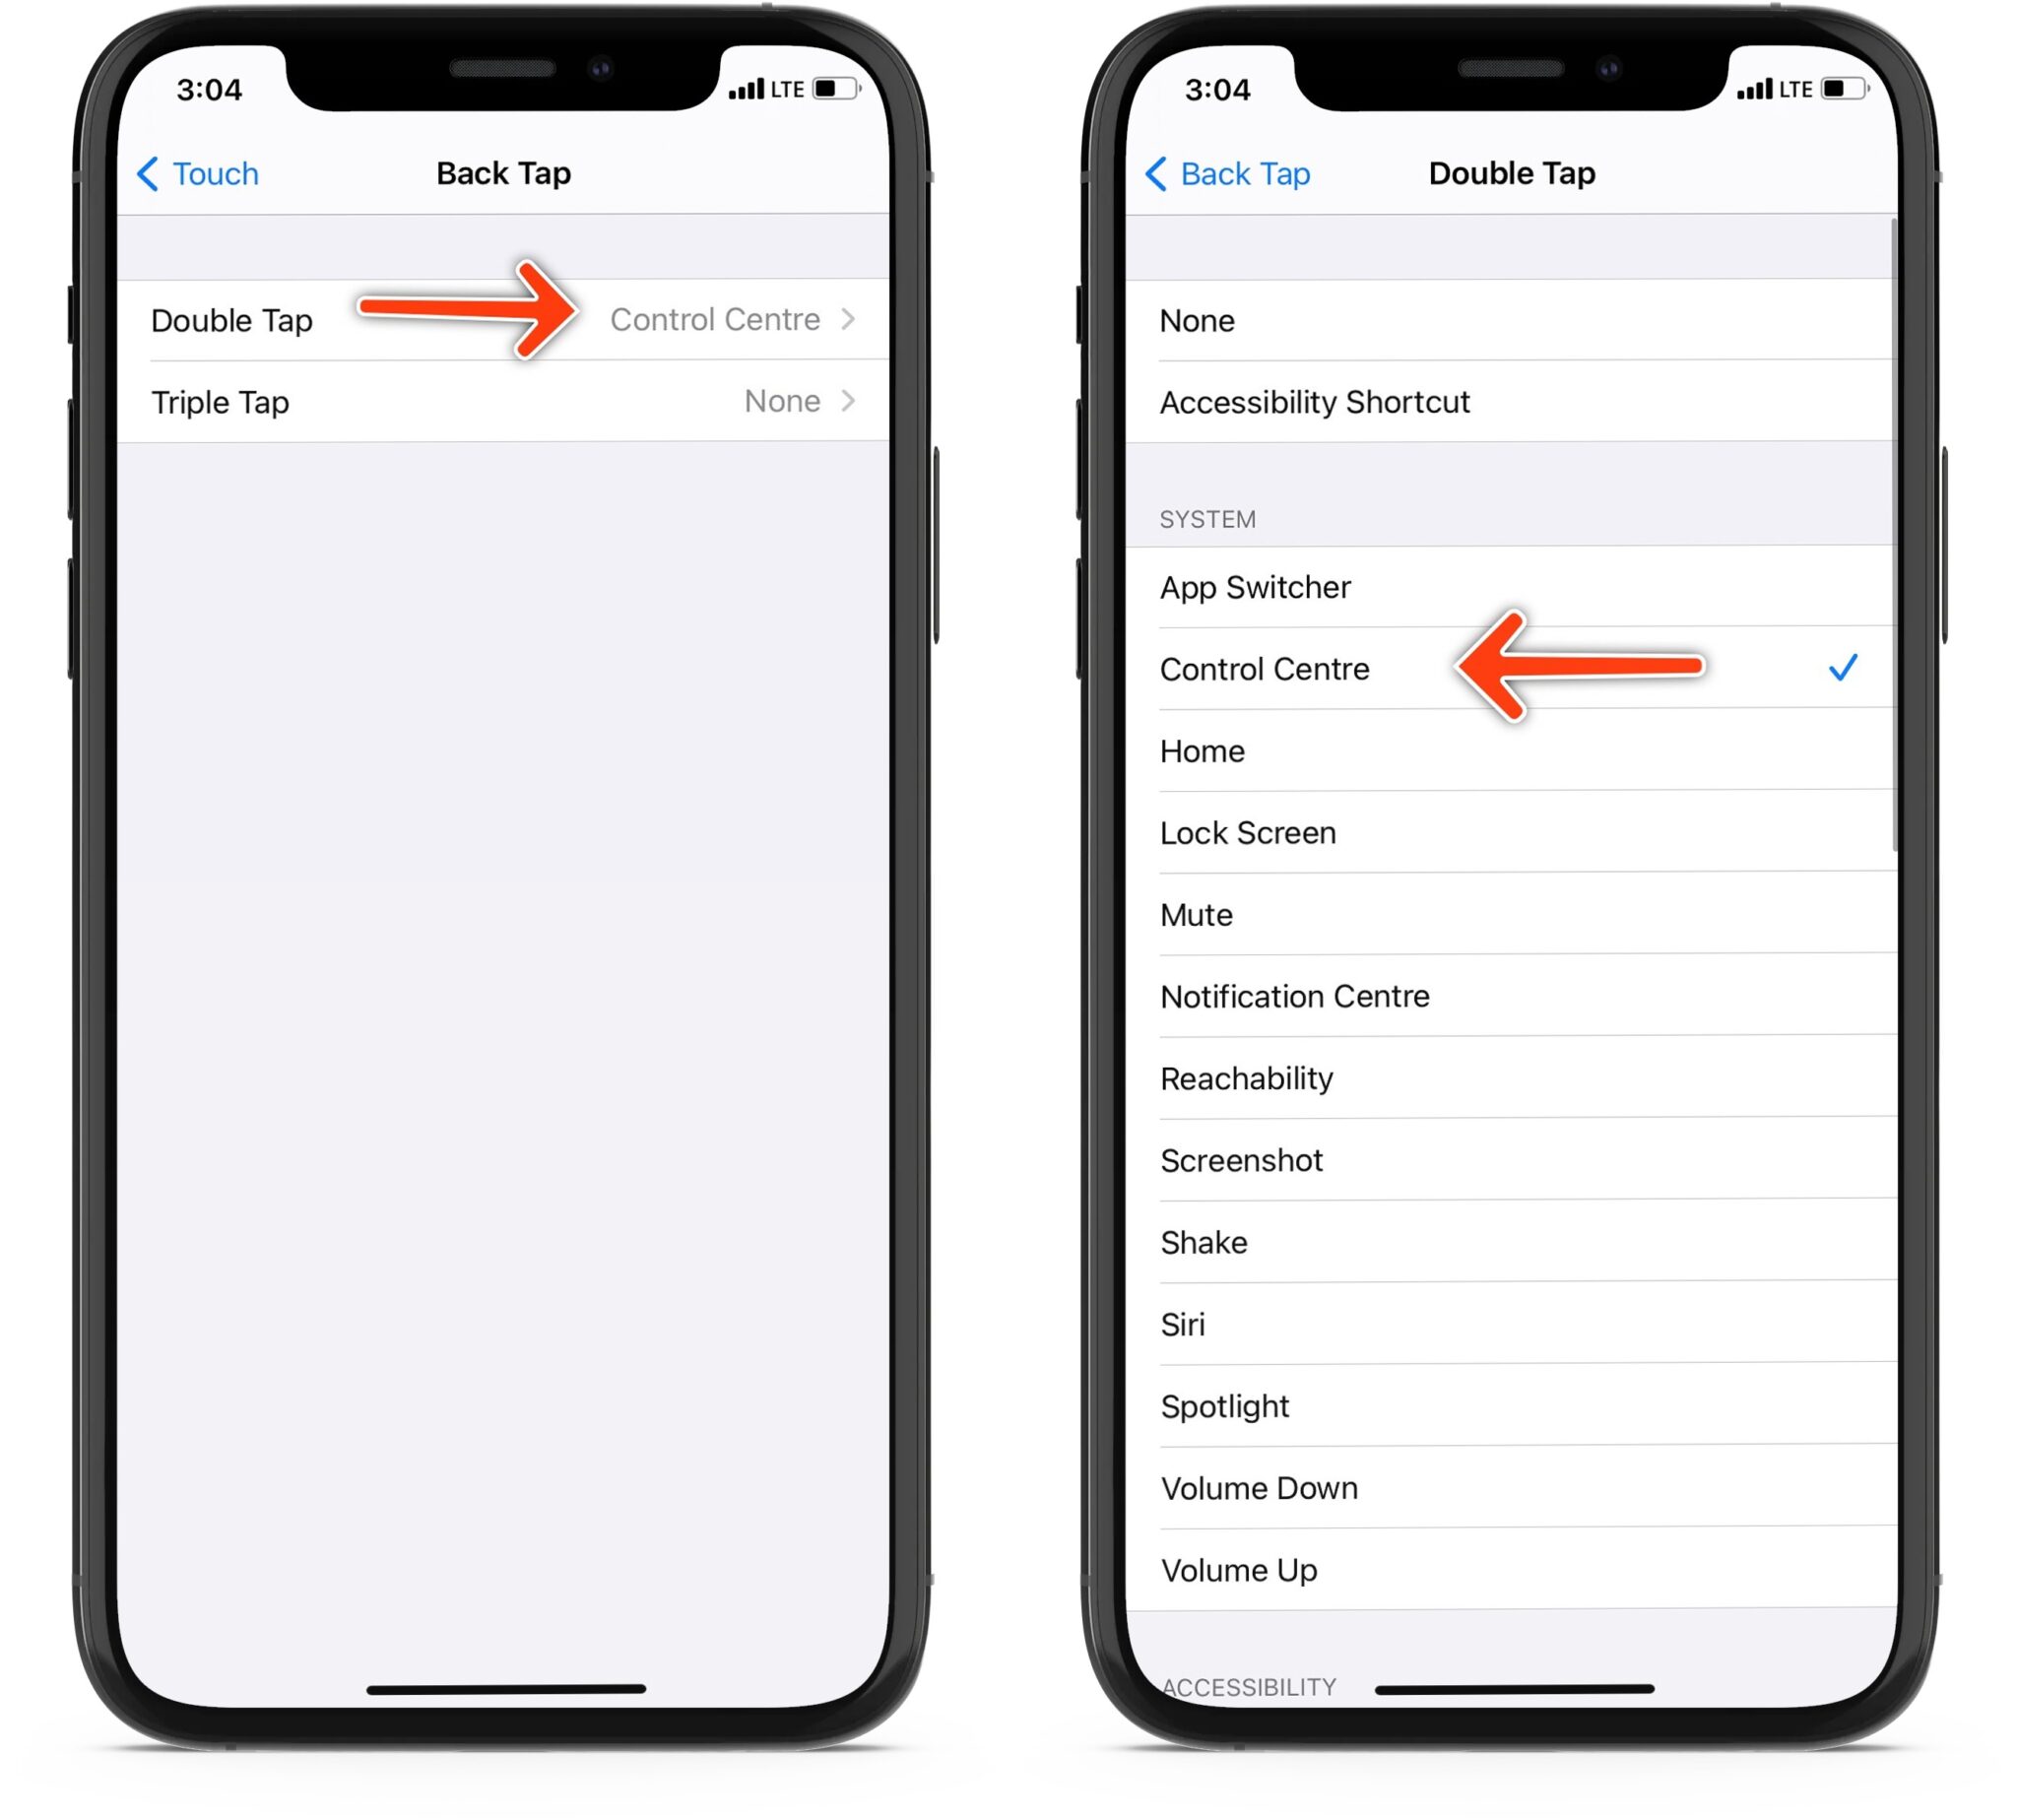Select Control Centre for Double Tap

[x=1265, y=670]
